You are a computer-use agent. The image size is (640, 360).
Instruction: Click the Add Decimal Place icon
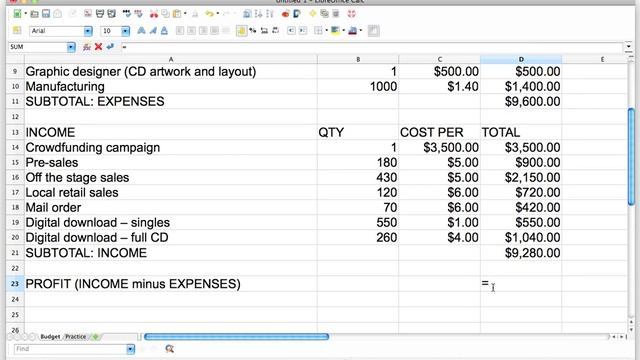[x=264, y=31]
